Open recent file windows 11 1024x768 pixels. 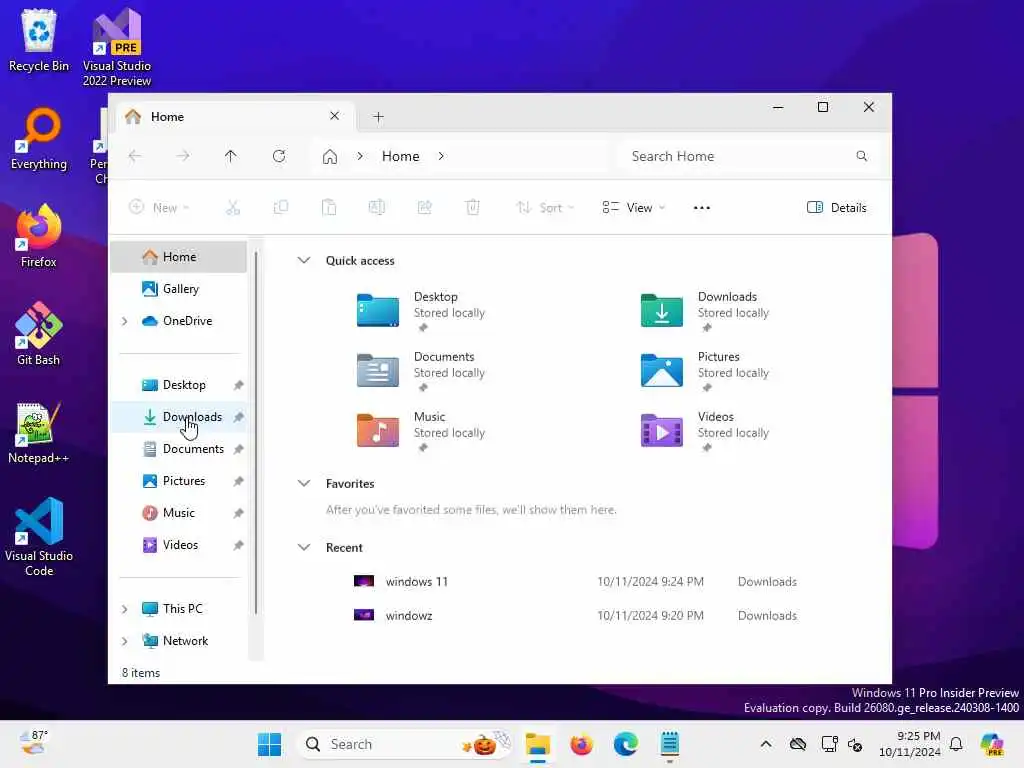[575, 581]
